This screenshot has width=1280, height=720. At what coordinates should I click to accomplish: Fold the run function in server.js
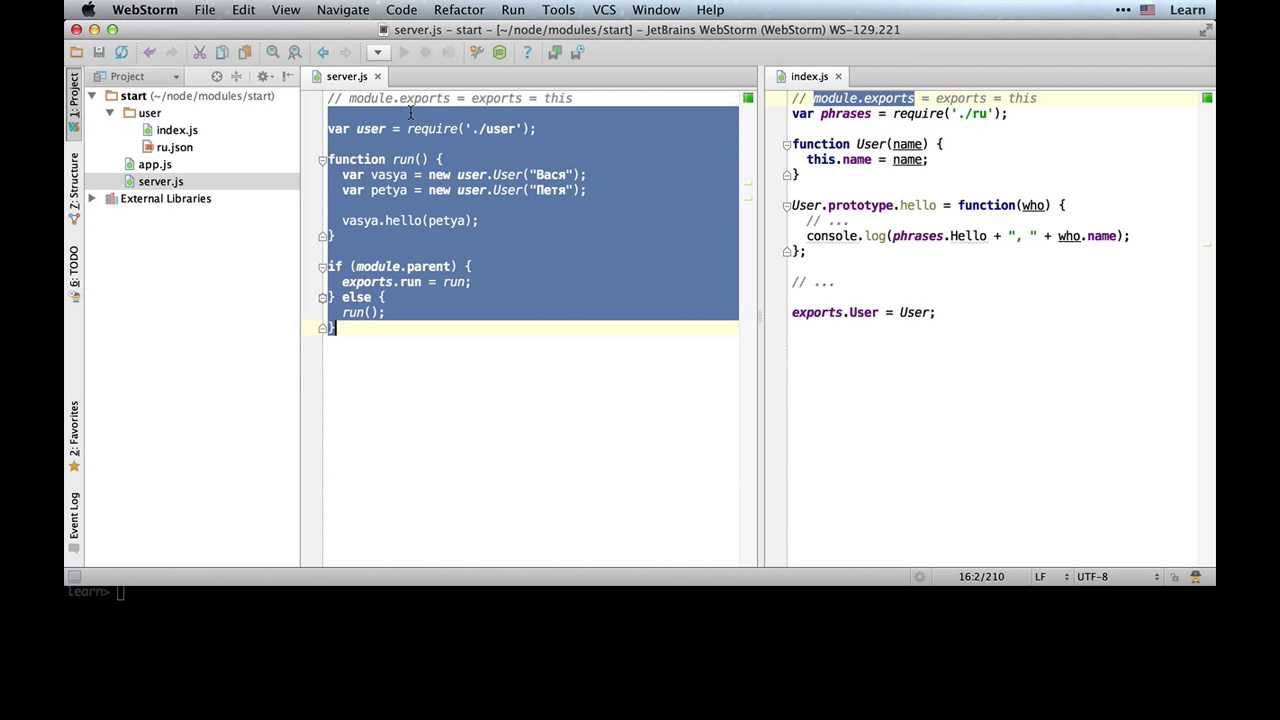tap(322, 160)
